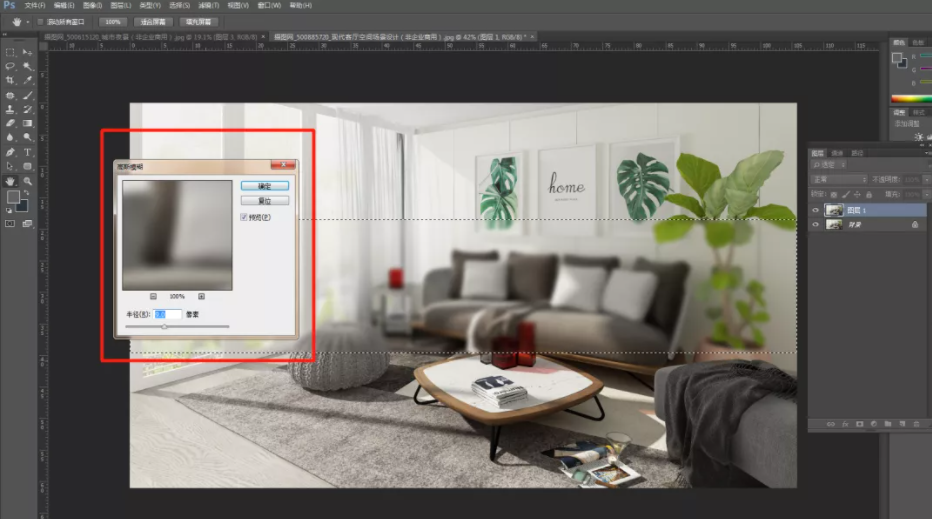Reset default foreground and background colors
The height and width of the screenshot is (519, 932).
(8, 210)
